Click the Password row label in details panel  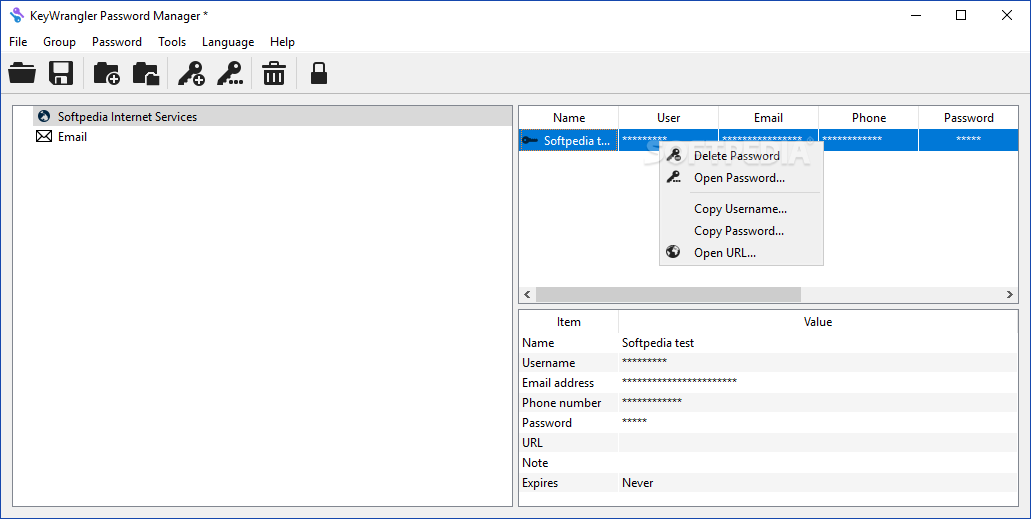(546, 422)
